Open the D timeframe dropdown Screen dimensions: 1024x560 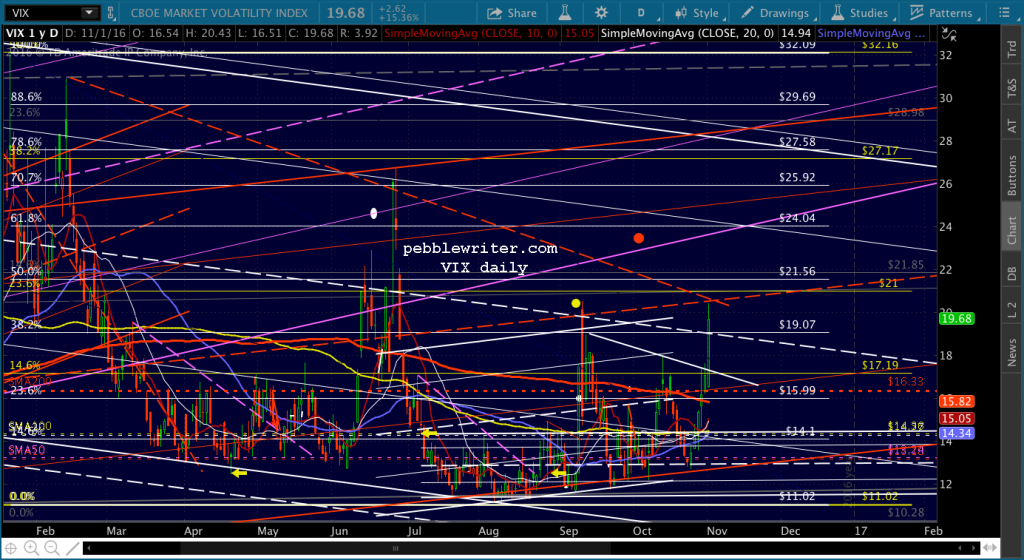coord(641,13)
